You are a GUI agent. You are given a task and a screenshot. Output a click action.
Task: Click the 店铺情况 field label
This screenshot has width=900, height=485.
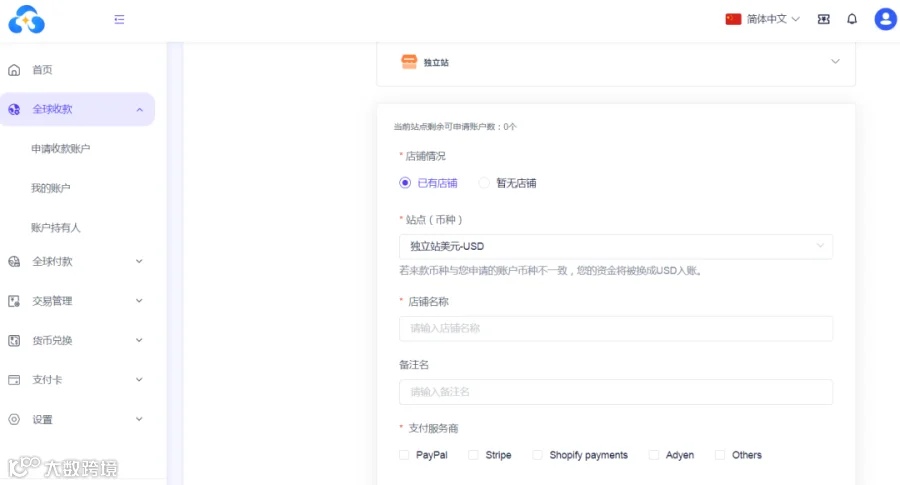[x=425, y=156]
